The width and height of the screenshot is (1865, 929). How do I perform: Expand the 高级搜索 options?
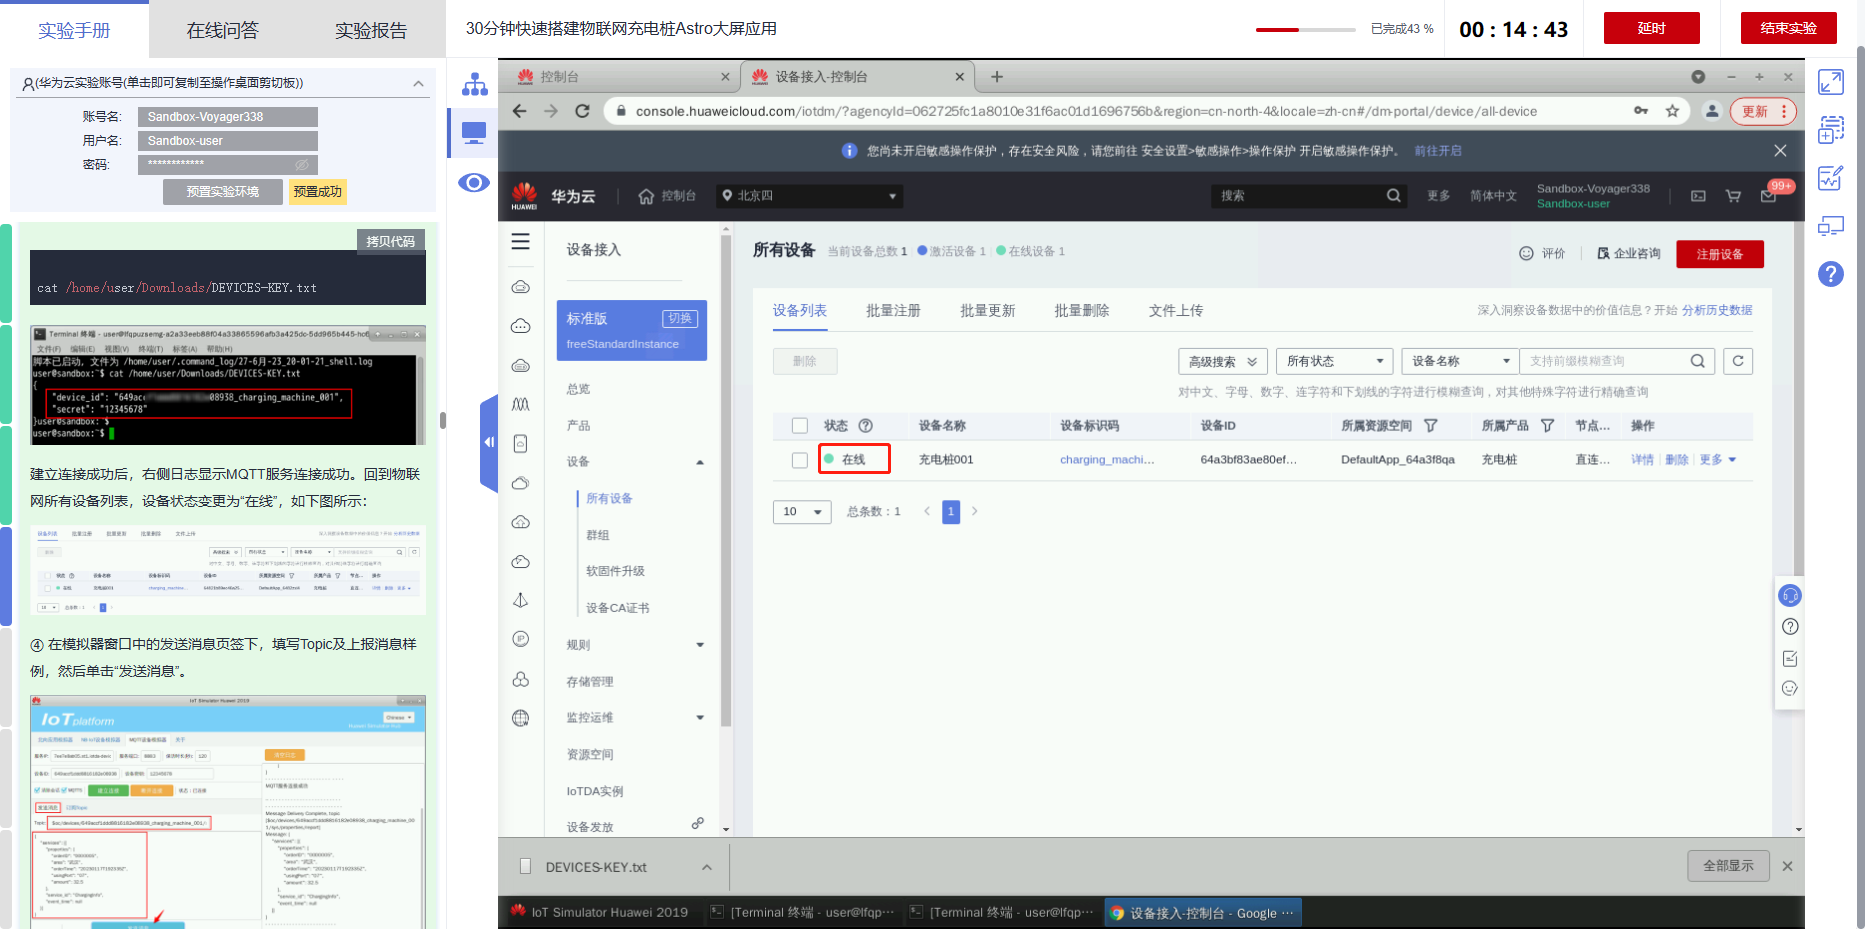pos(1223,361)
